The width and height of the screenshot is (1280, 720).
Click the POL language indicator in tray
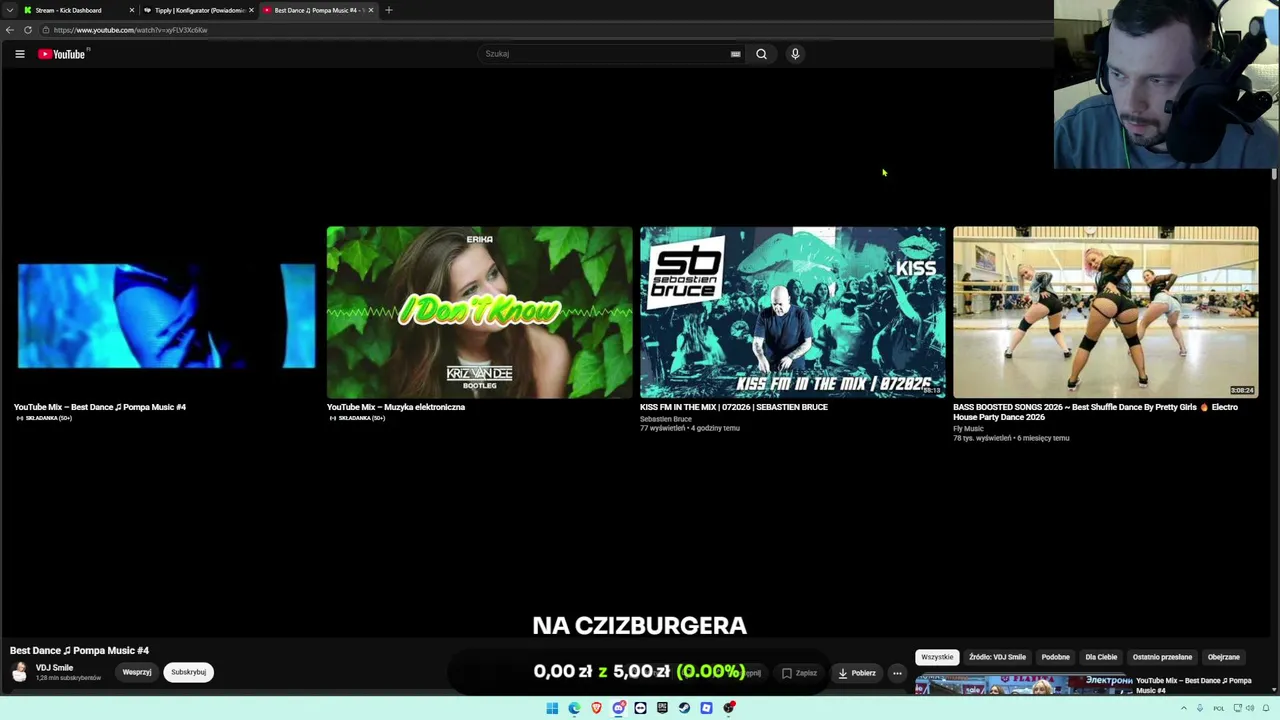[x=1218, y=708]
